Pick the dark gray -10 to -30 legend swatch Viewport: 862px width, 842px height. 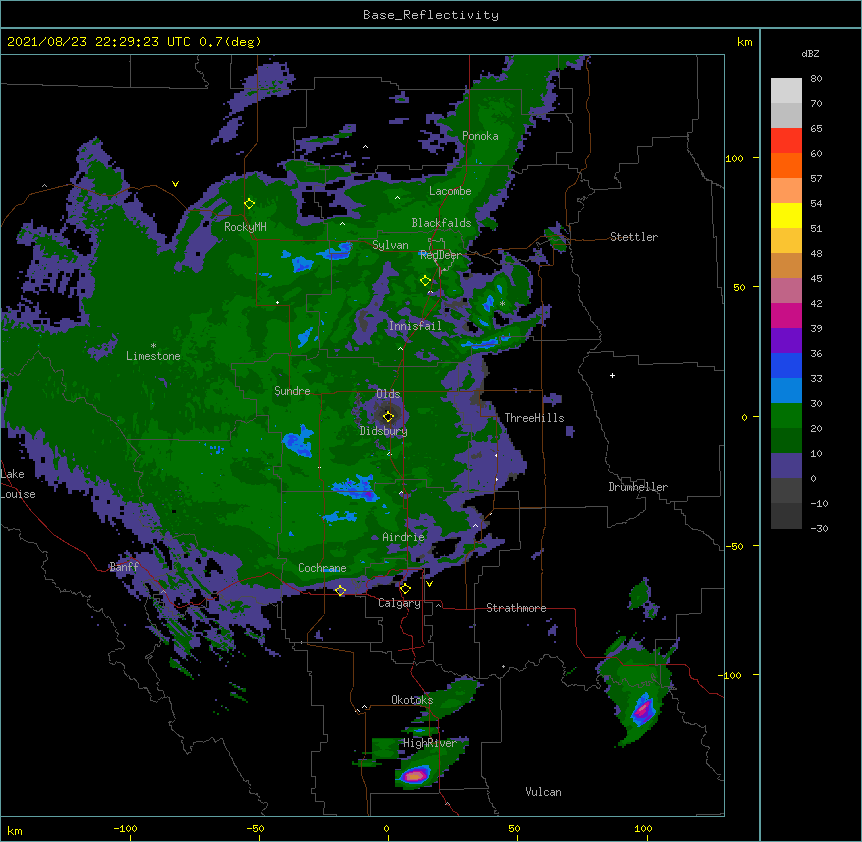[786, 516]
